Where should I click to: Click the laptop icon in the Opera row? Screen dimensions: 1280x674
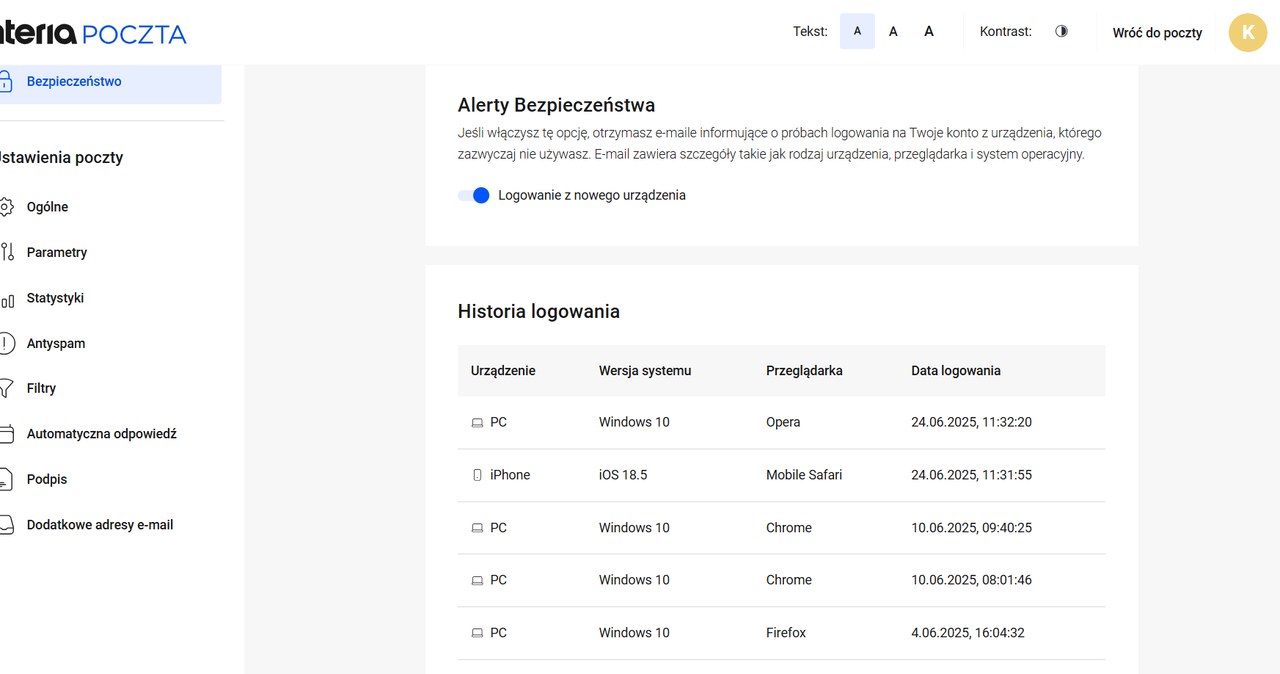(x=477, y=423)
